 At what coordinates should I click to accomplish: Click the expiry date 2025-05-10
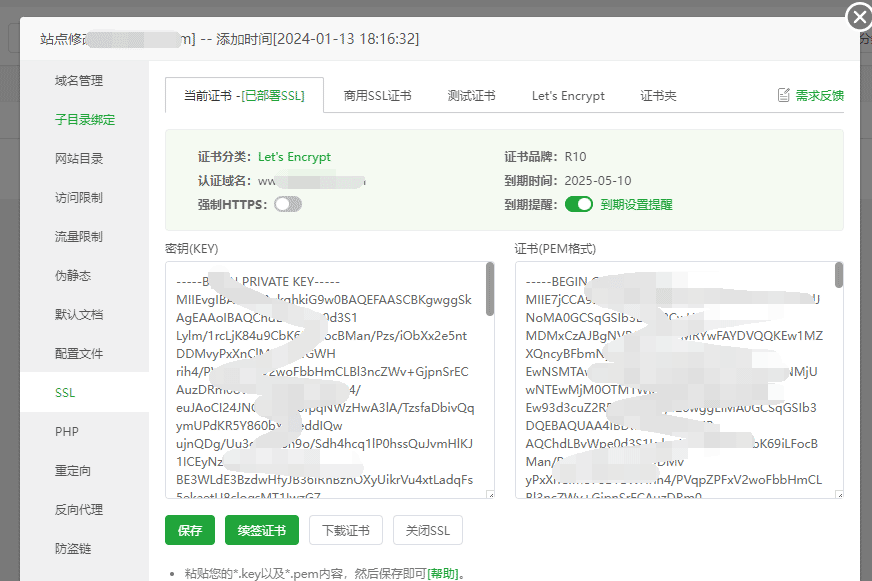(x=598, y=181)
